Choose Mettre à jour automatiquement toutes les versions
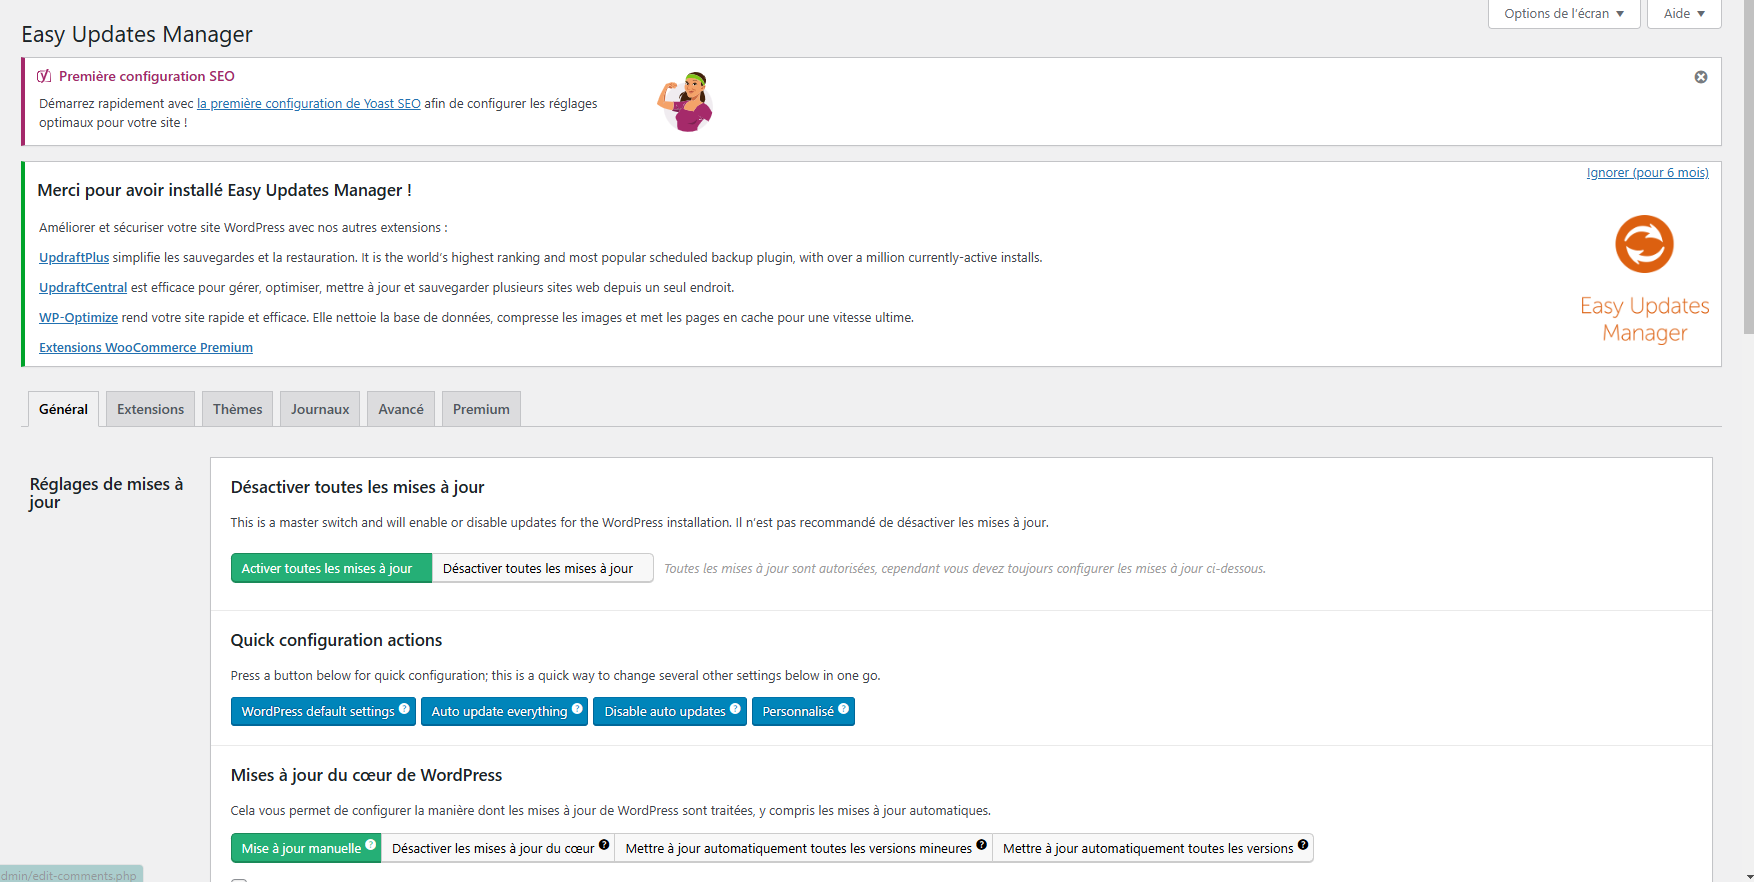 point(1153,848)
